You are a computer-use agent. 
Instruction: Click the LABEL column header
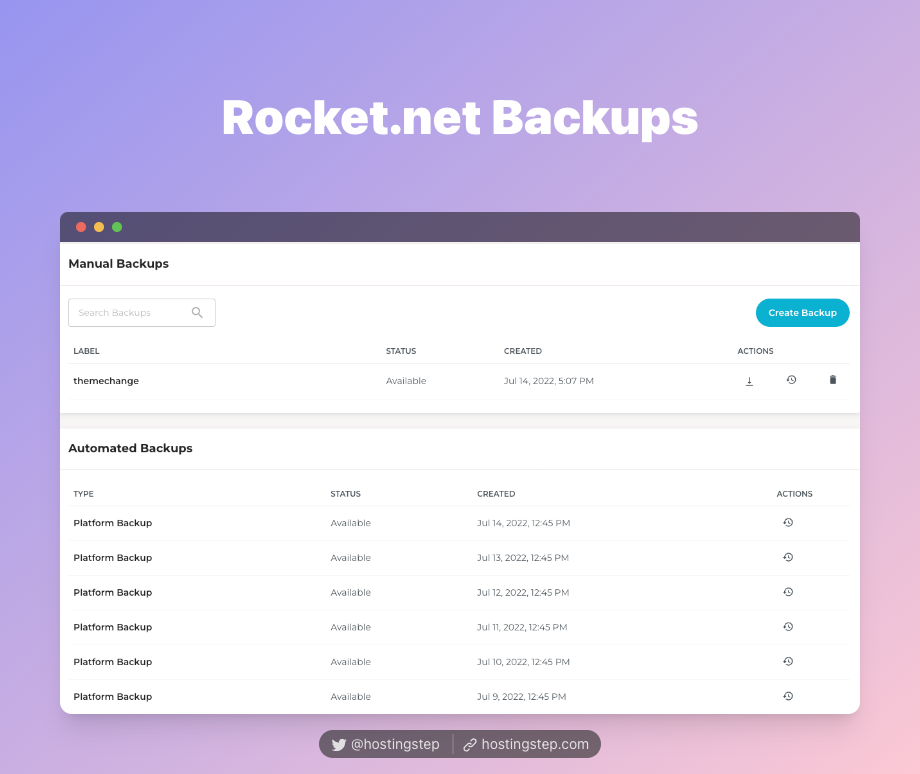[x=86, y=351]
